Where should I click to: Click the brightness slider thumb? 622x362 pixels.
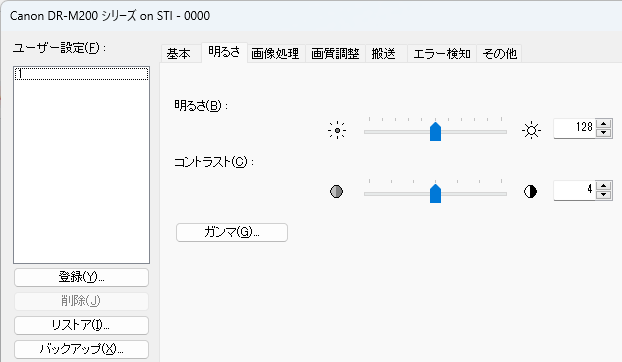point(436,131)
